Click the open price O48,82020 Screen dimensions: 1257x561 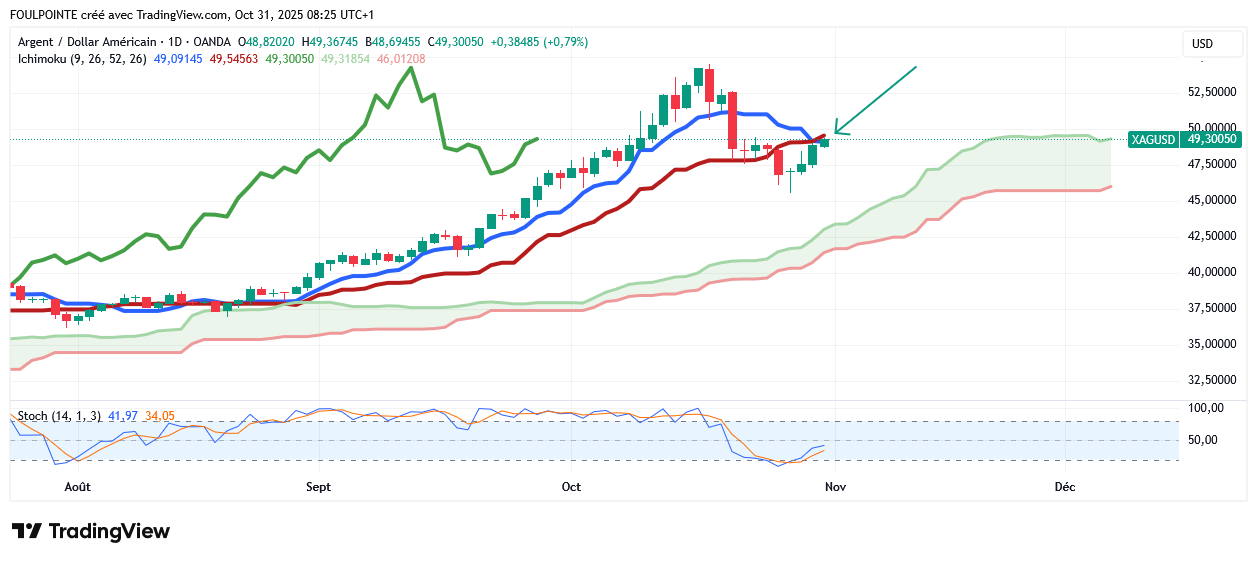[x=266, y=42]
